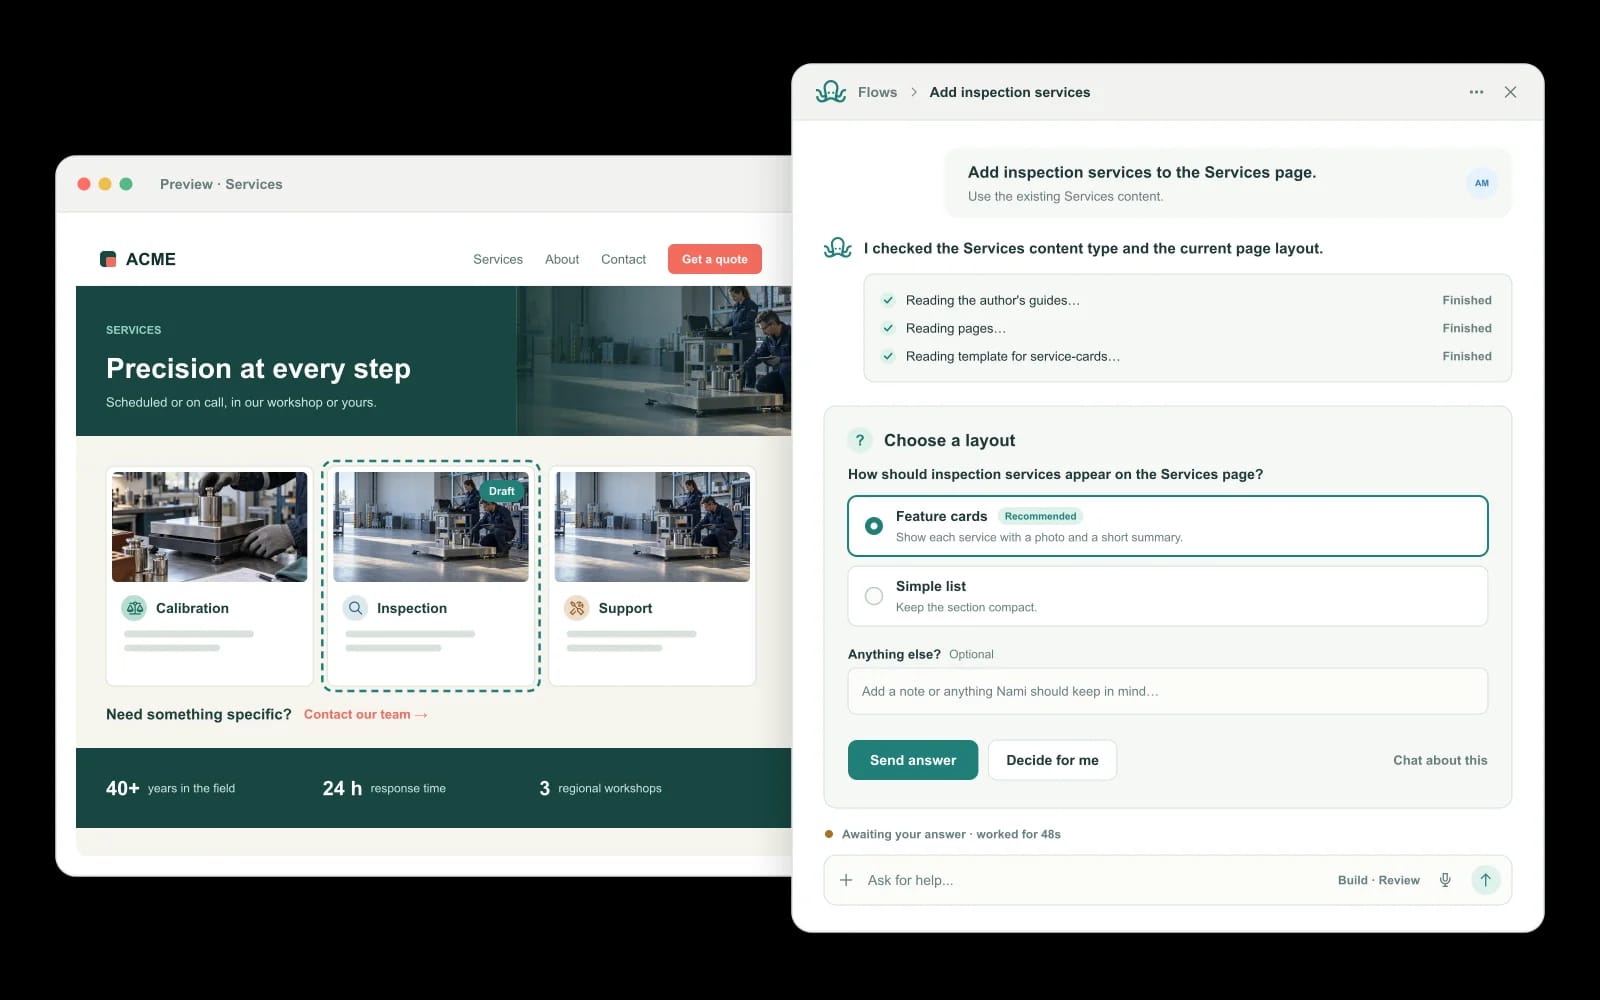
Task: Follow the Contact our team link
Action: [366, 714]
